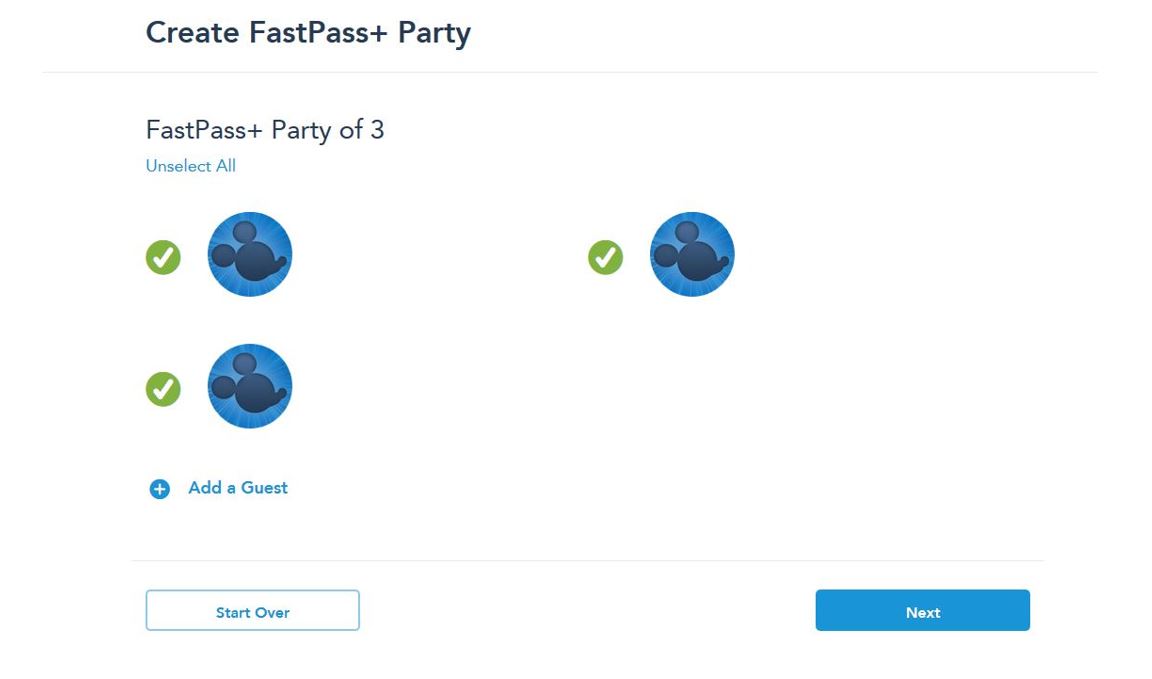Screen dimensions: 1152x679
Task: Open the first guest's profile picture
Action: (x=249, y=253)
